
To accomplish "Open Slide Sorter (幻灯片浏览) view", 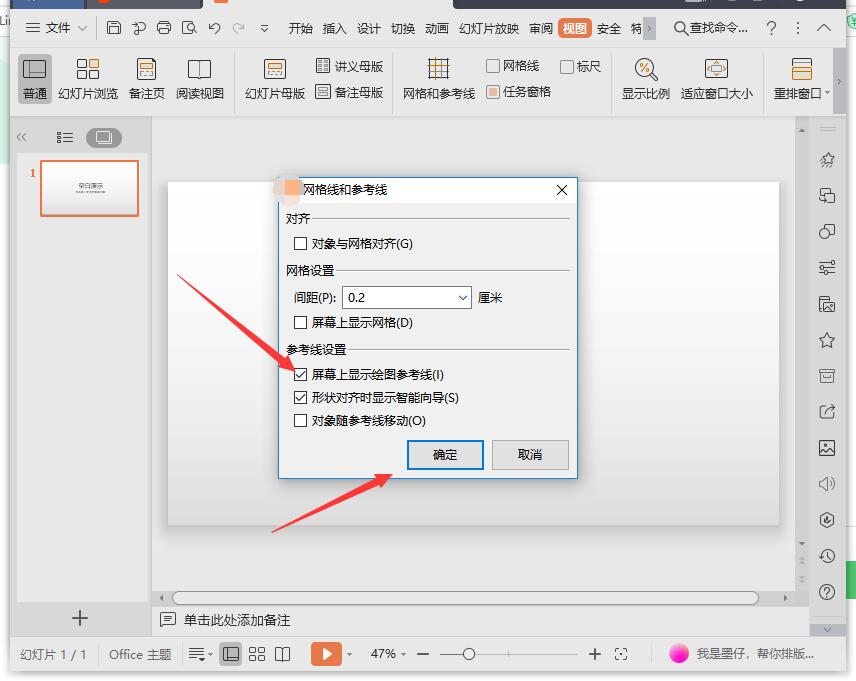I will [88, 78].
